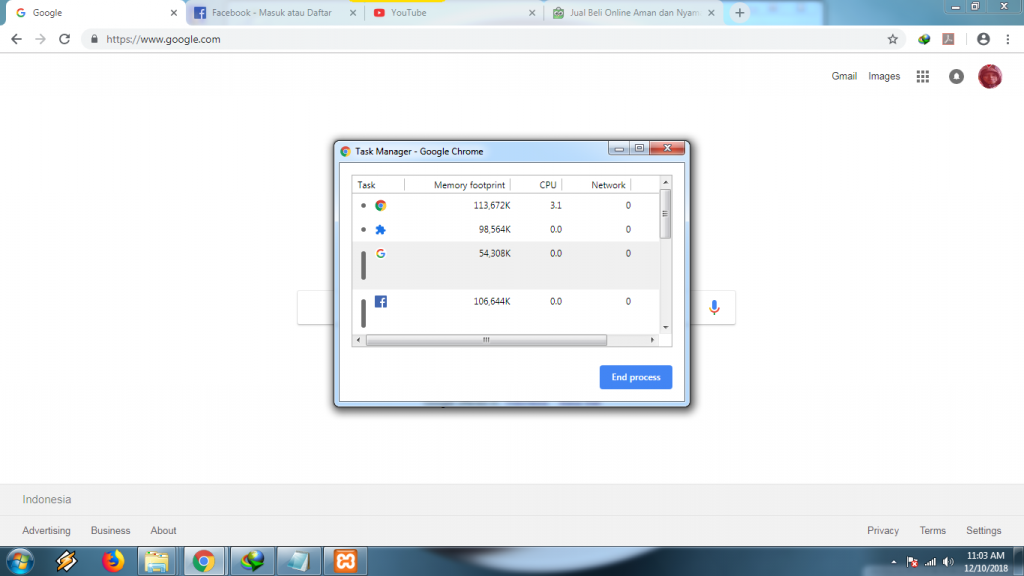The height and width of the screenshot is (576, 1024).
Task: Open Firefox from the taskbar
Action: [x=112, y=562]
